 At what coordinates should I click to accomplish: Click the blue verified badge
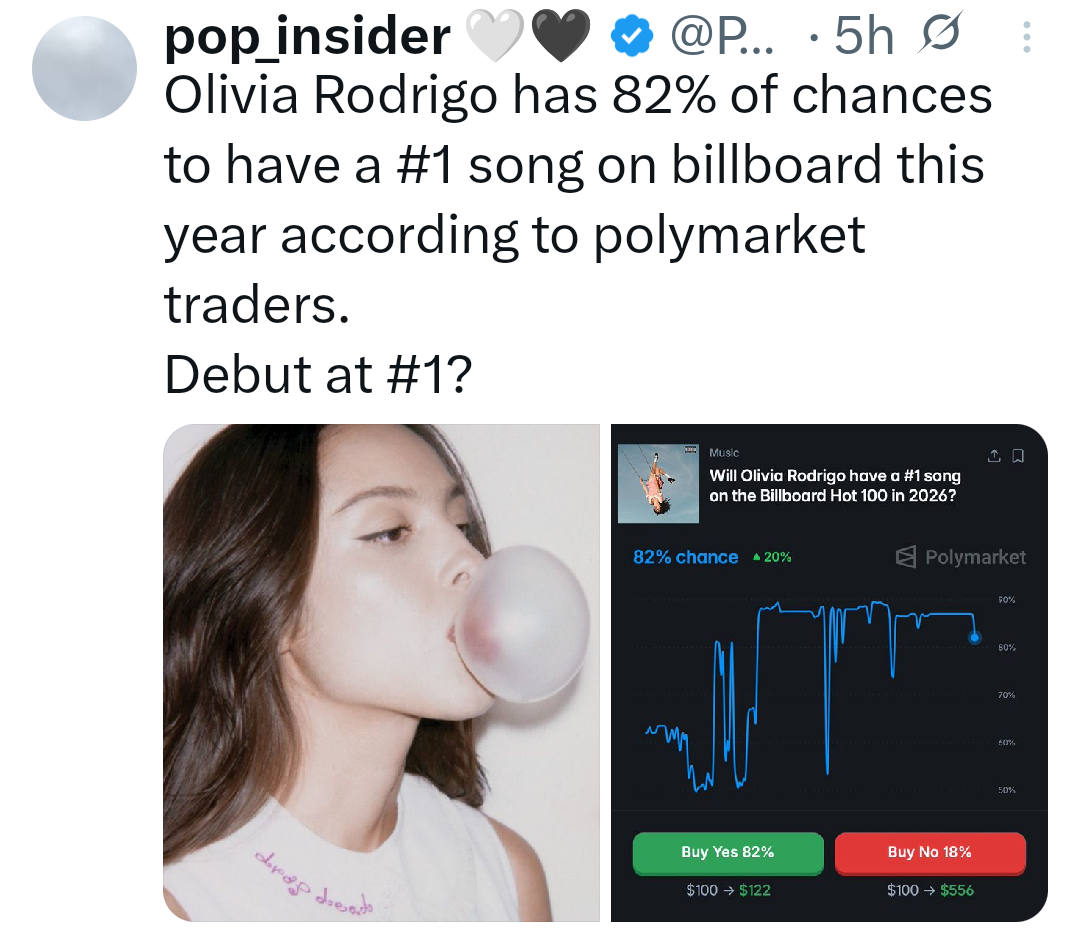click(x=632, y=37)
